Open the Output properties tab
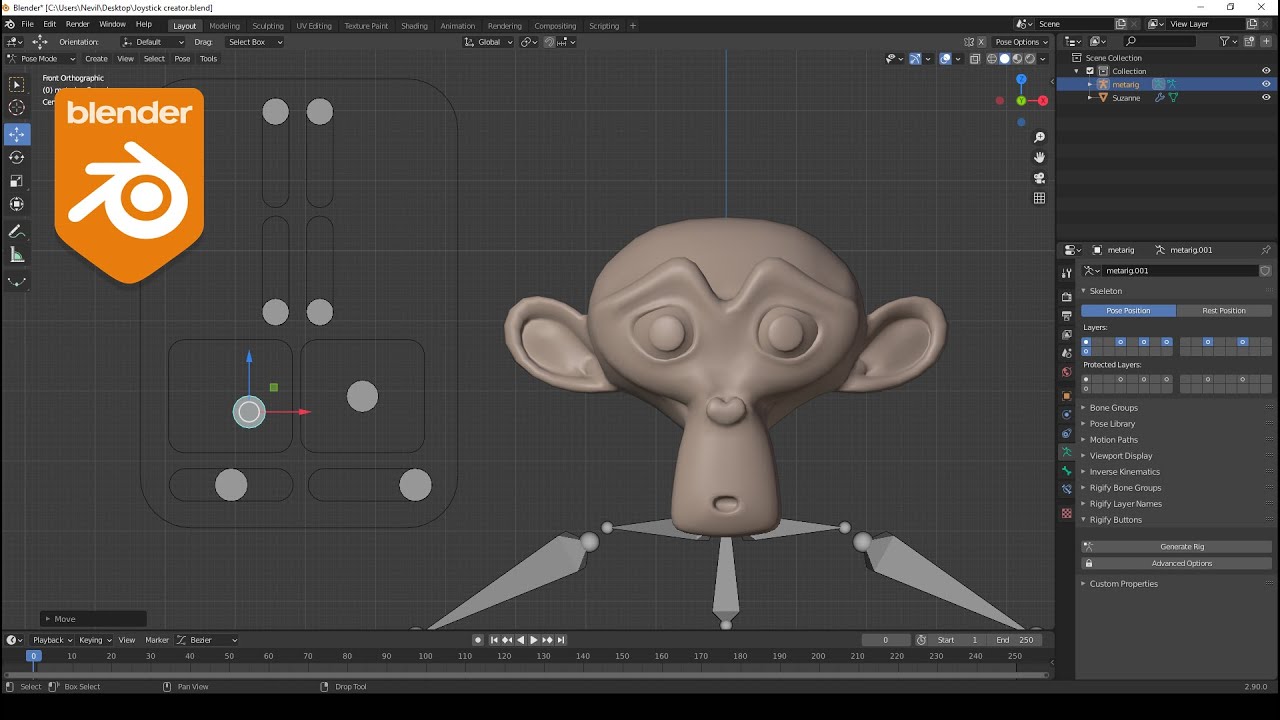This screenshot has width=1280, height=720. [1067, 316]
